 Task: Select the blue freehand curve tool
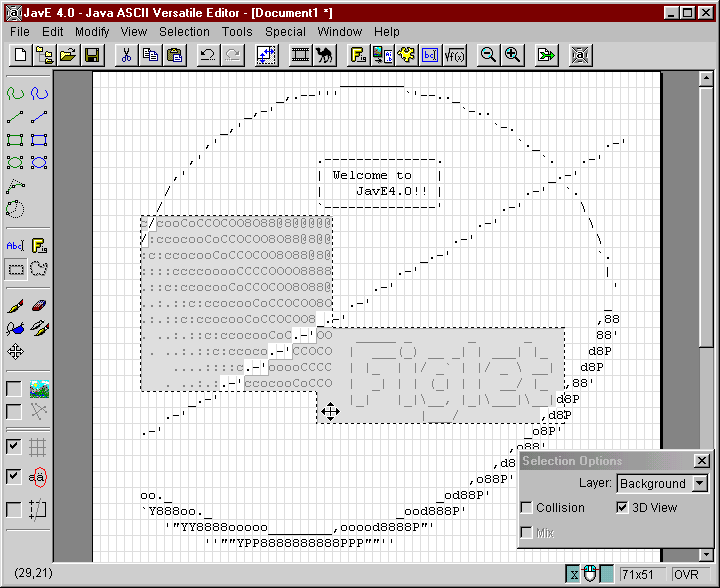pyautogui.click(x=39, y=94)
